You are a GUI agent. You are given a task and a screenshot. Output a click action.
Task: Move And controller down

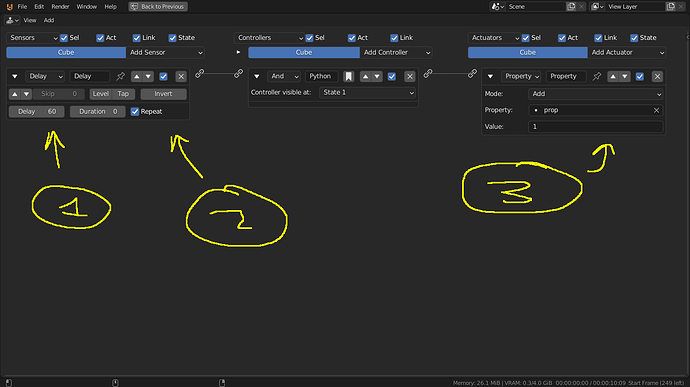pos(377,77)
